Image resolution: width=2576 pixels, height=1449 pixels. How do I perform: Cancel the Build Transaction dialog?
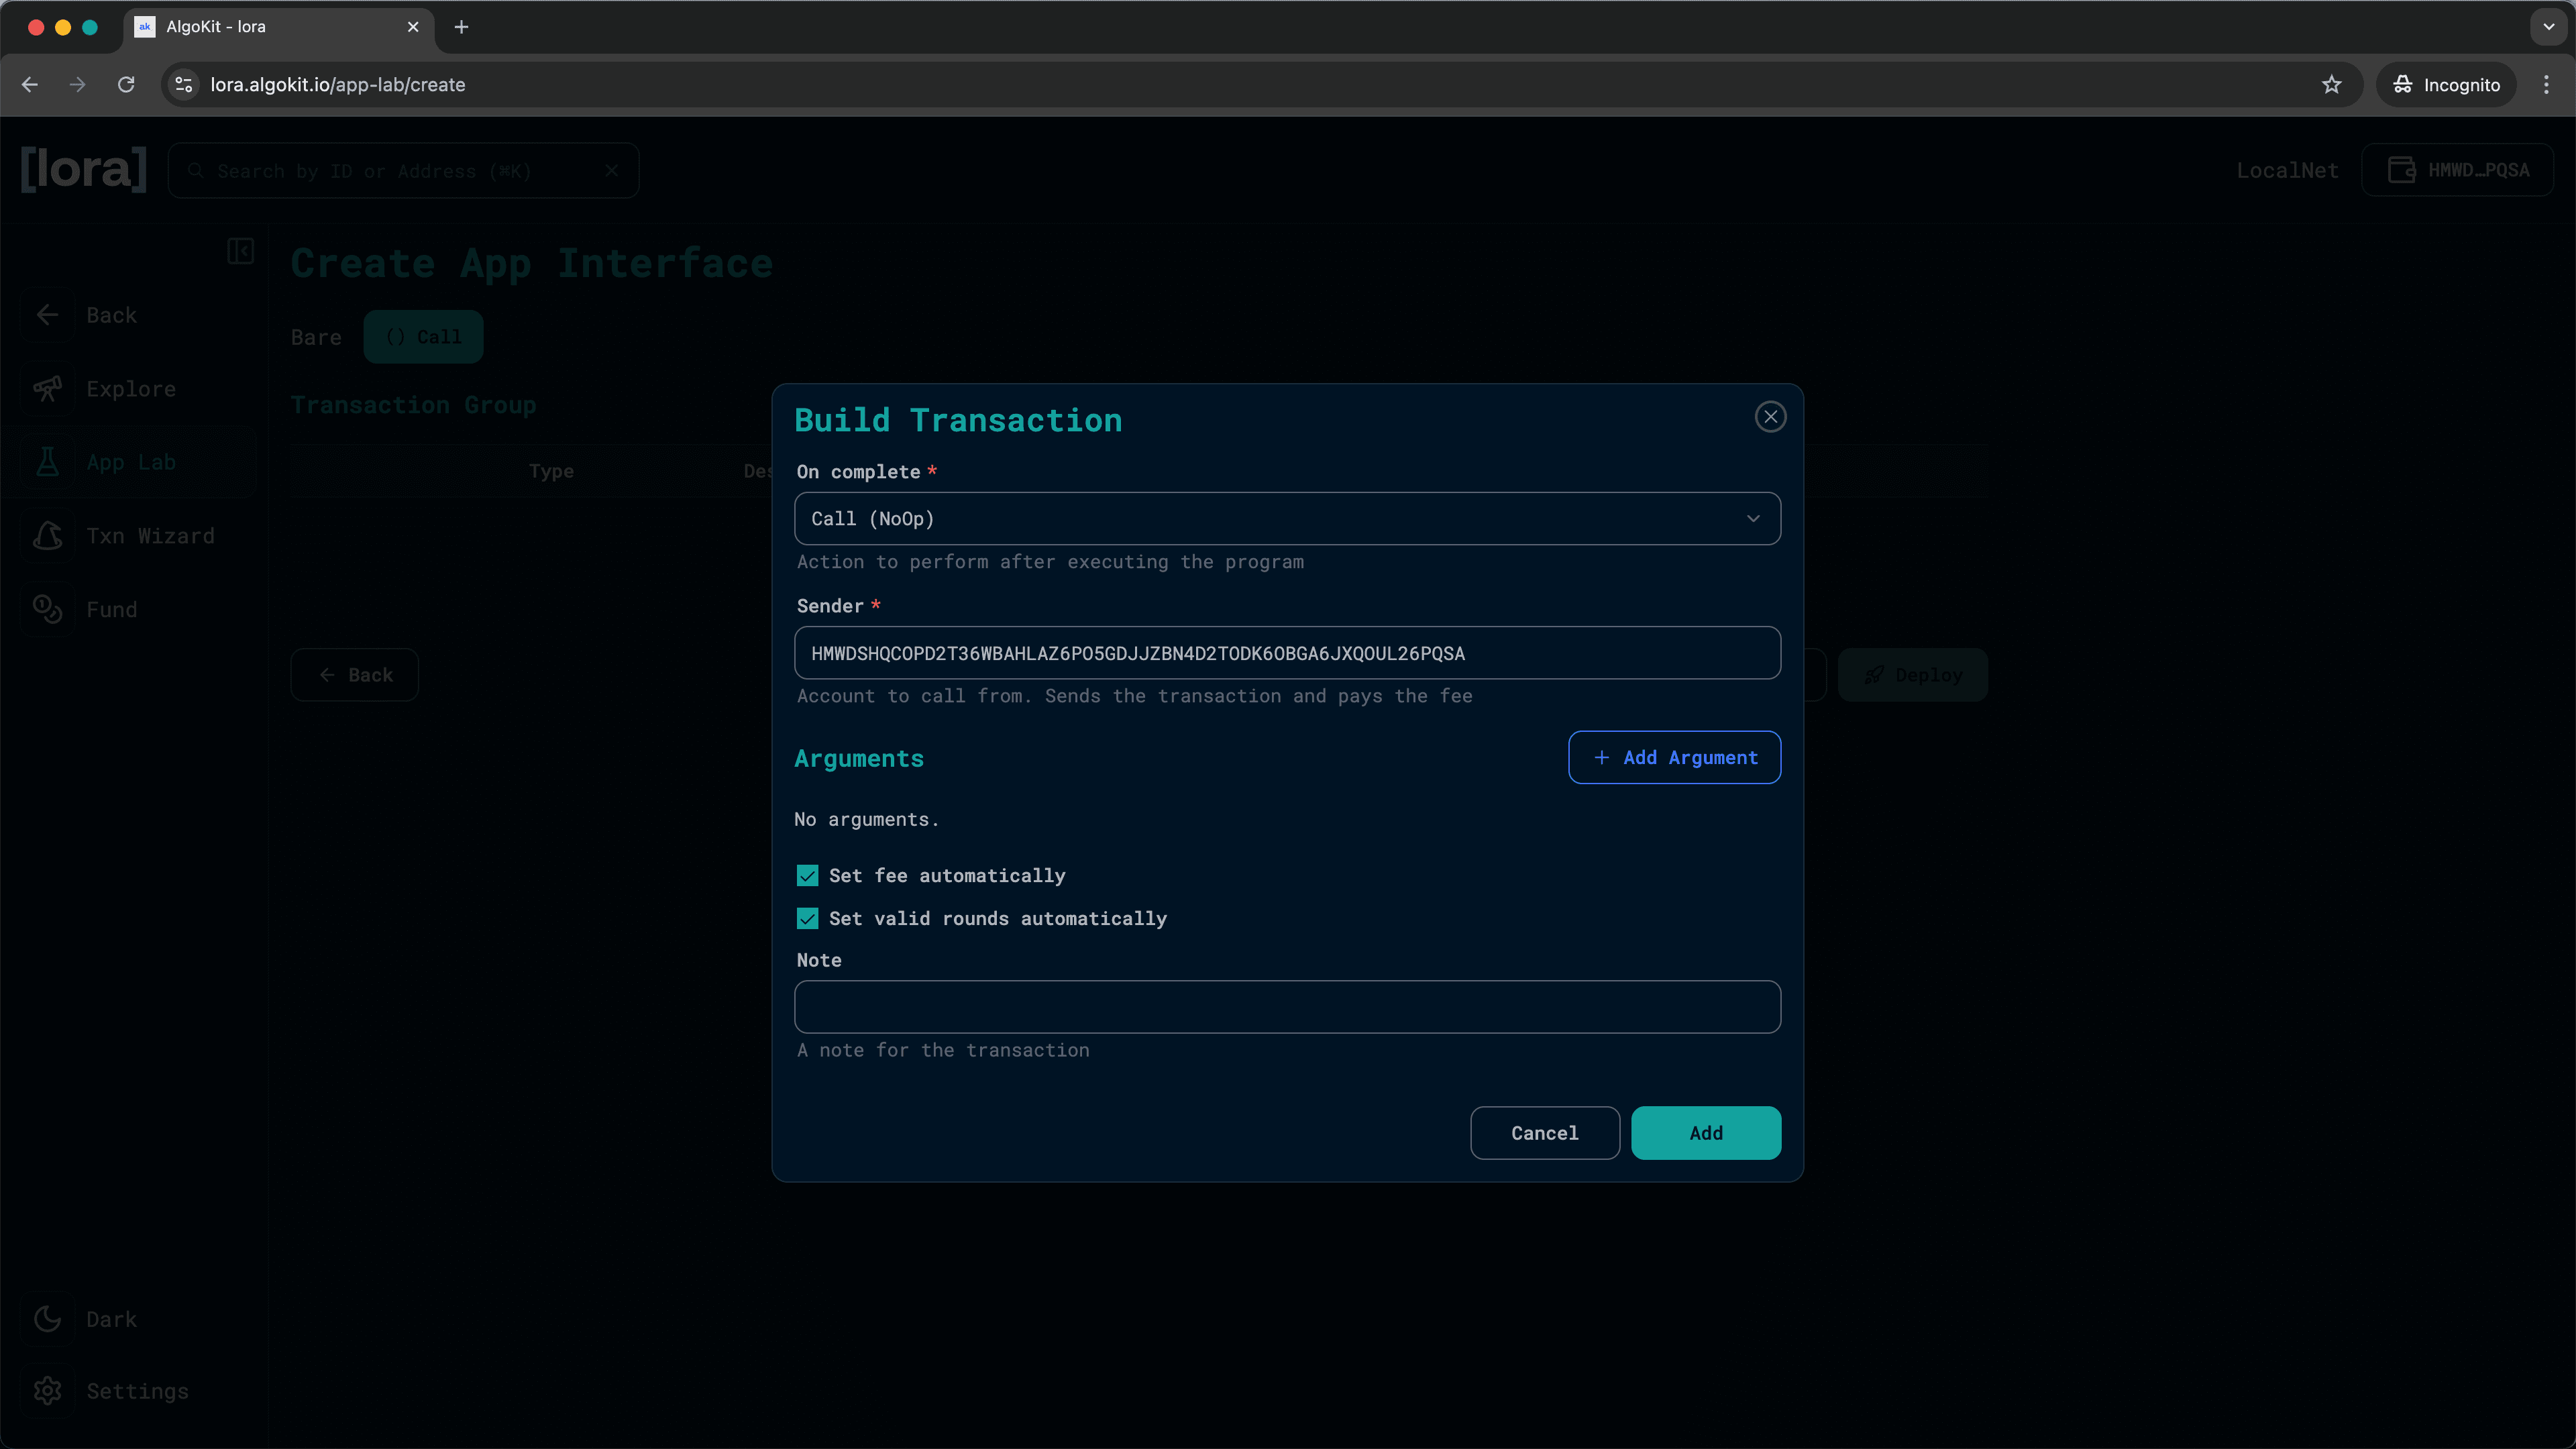(x=1544, y=1133)
